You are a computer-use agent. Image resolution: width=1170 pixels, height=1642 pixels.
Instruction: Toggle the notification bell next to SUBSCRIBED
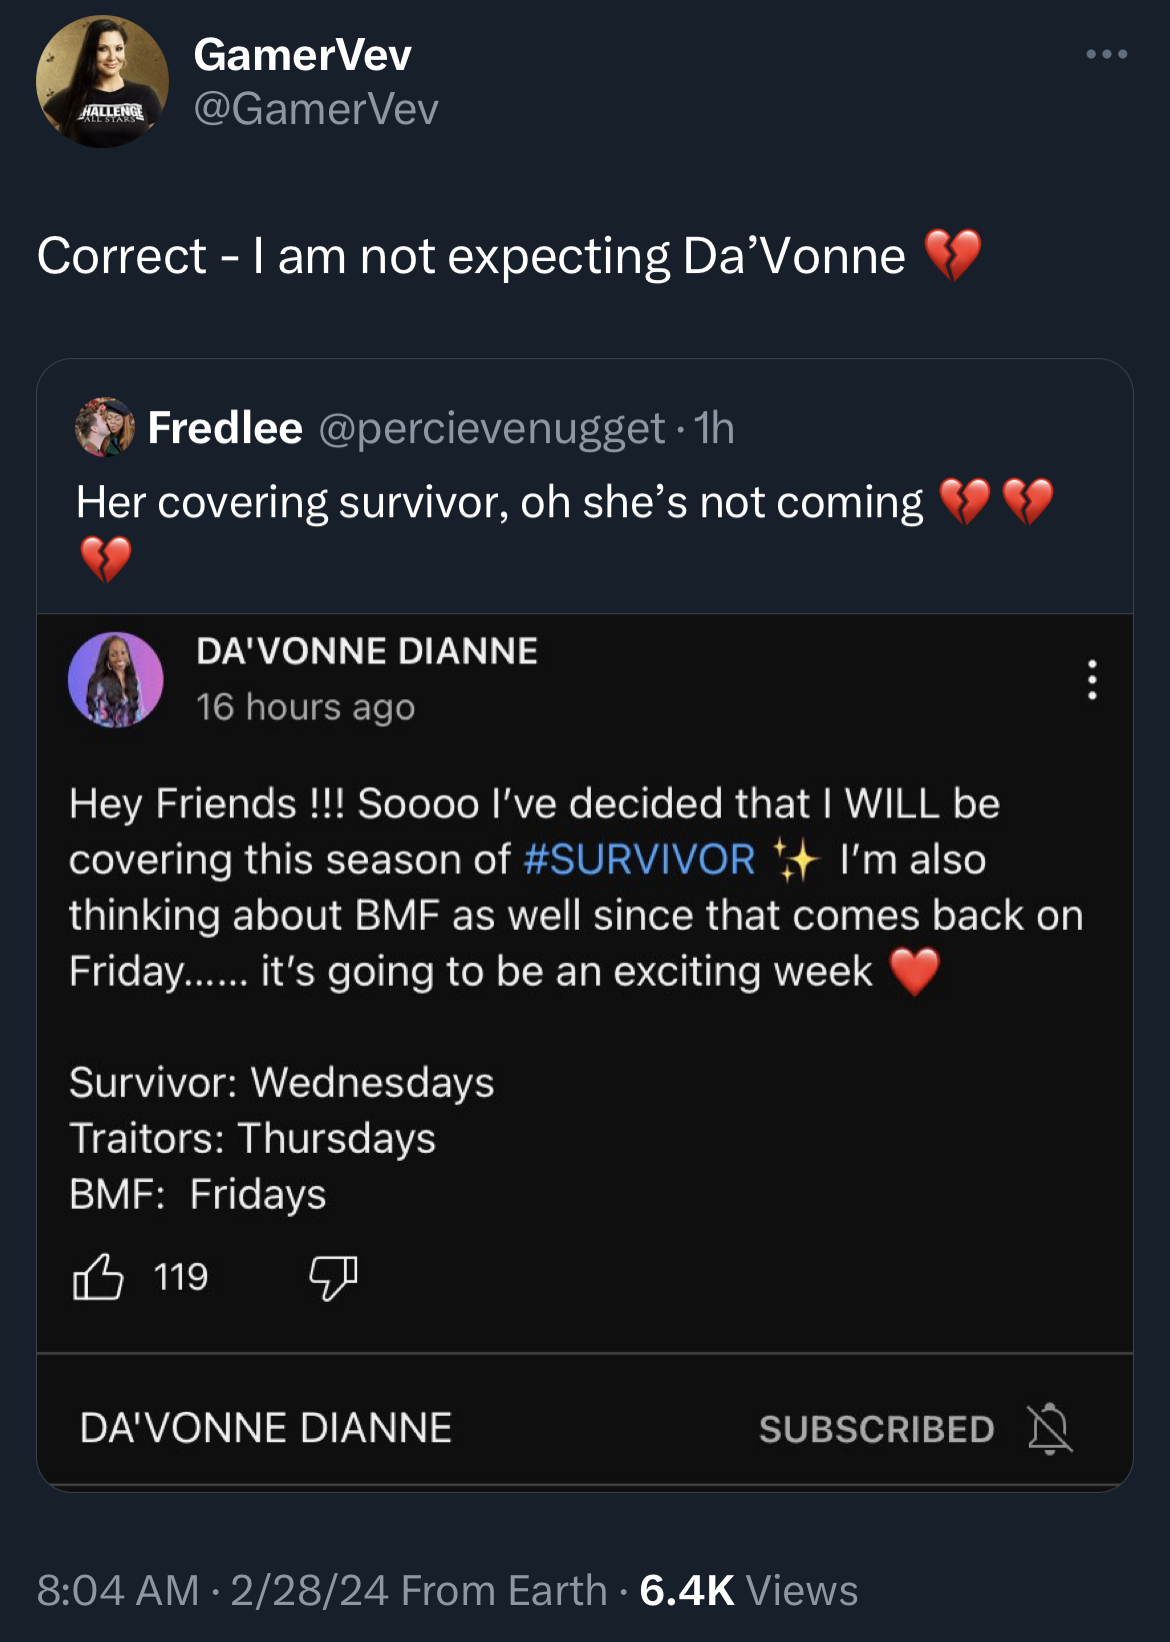pyautogui.click(x=1049, y=1428)
